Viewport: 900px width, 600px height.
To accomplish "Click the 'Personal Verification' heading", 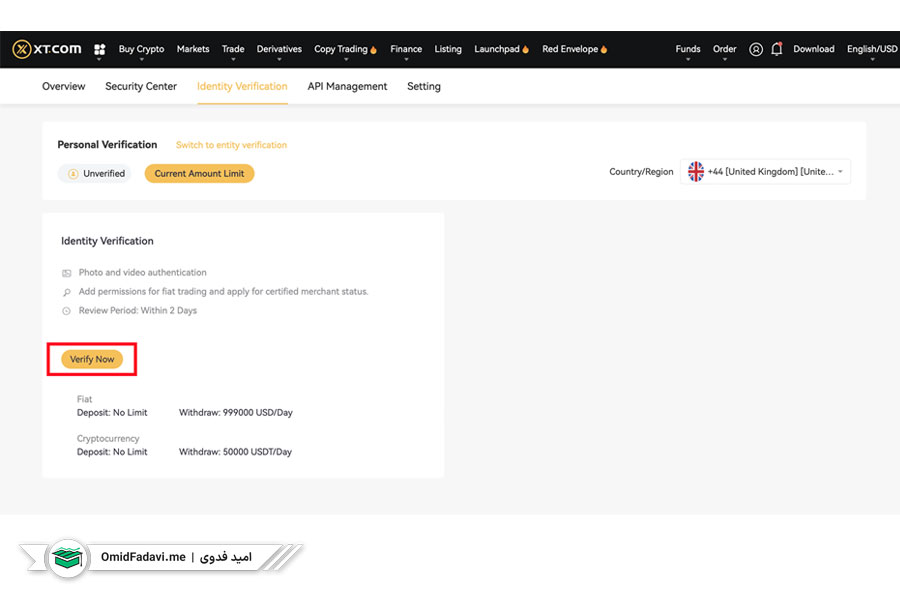I will click(x=107, y=145).
